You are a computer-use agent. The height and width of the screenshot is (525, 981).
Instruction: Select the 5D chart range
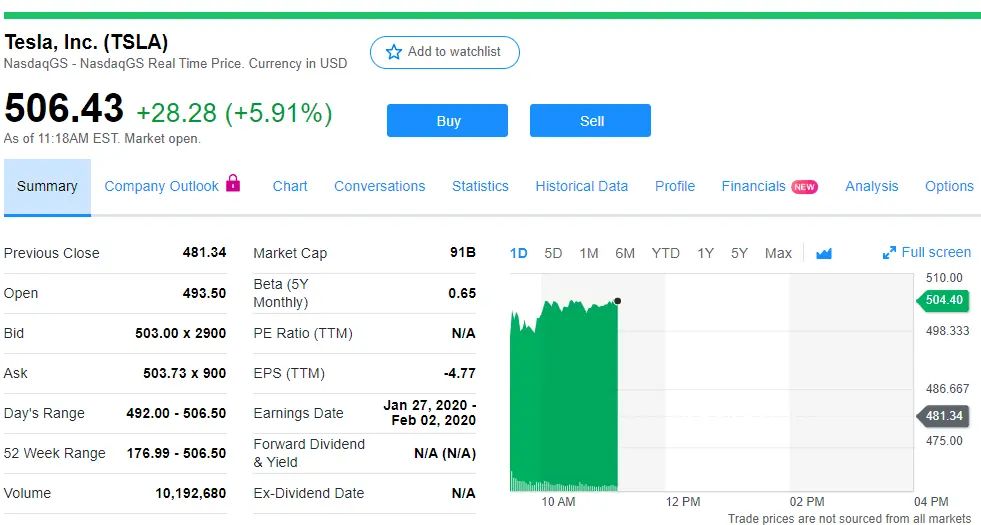pyautogui.click(x=553, y=253)
